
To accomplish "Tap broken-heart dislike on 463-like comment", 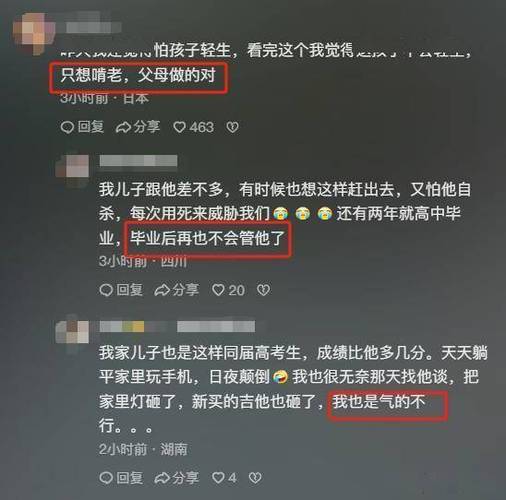I will click(x=232, y=127).
